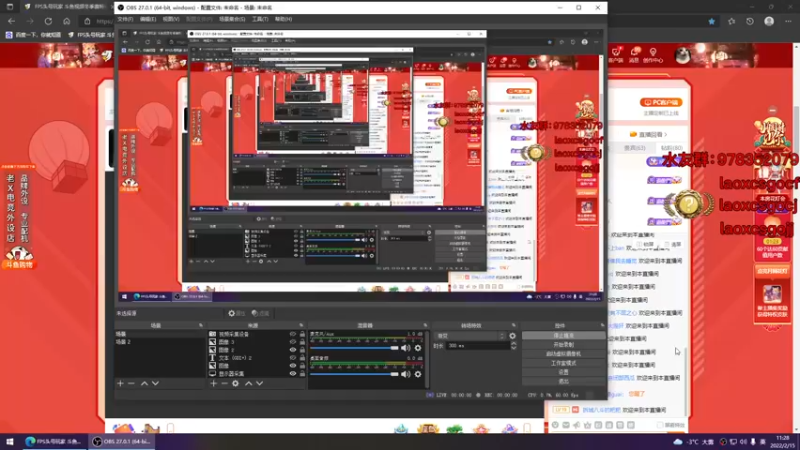Toggle visibility of 图像 2 source

click(x=293, y=350)
